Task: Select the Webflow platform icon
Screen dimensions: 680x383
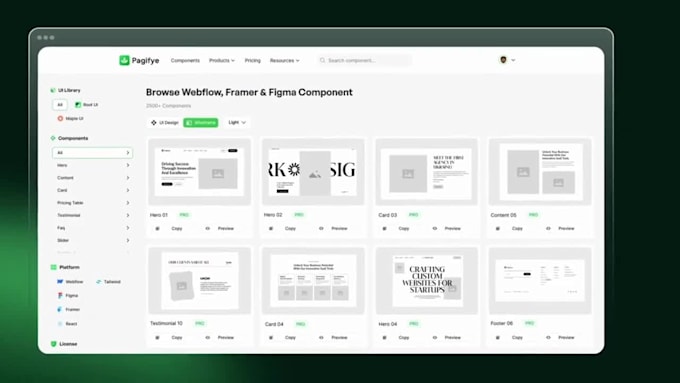Action: (60, 282)
